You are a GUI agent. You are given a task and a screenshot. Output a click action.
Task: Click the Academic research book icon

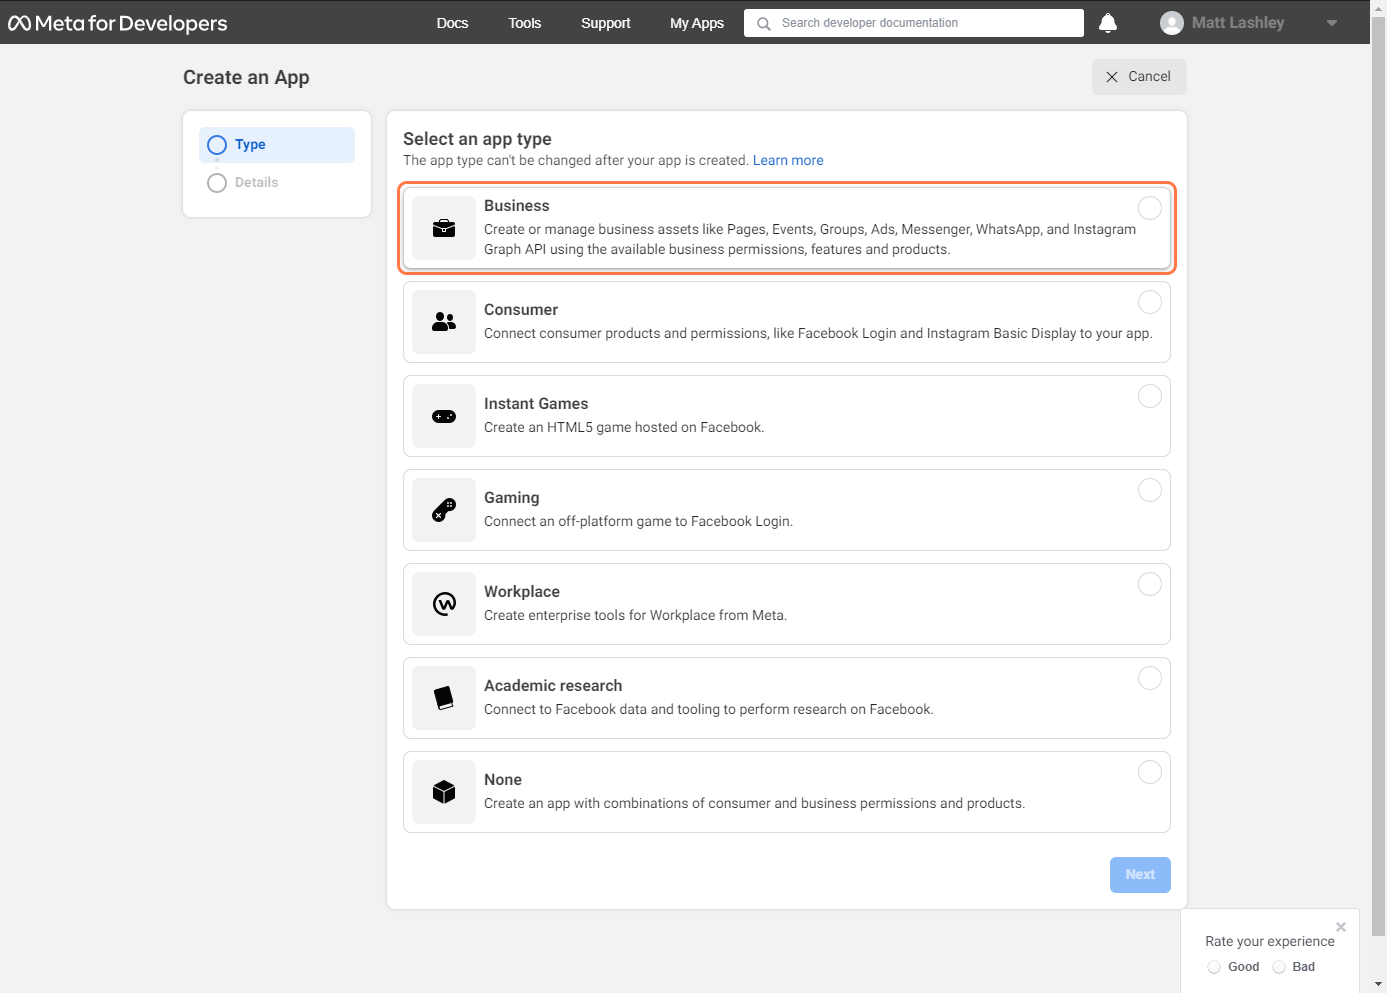[x=444, y=698]
